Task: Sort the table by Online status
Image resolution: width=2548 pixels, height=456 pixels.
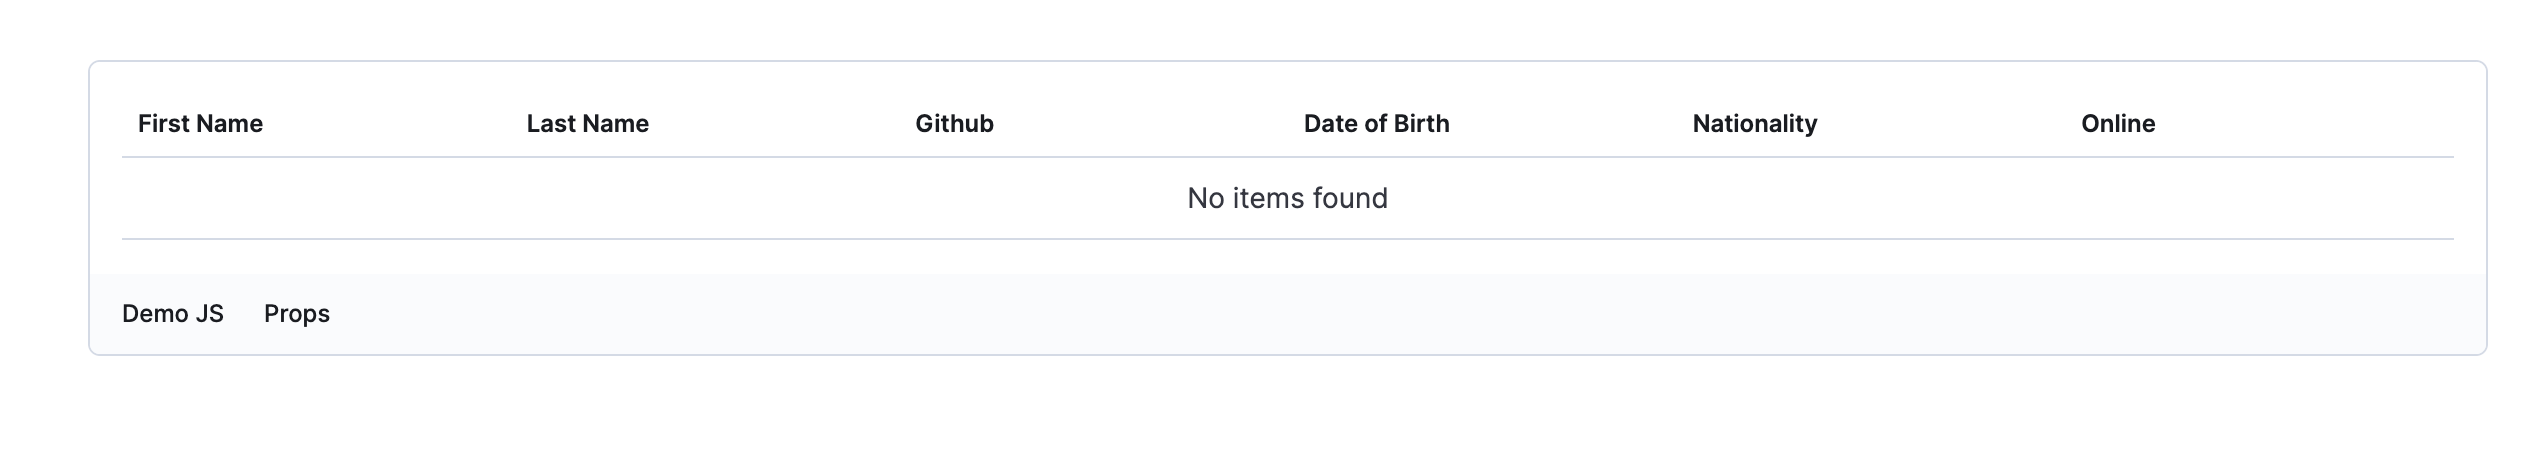Action: [2117, 124]
